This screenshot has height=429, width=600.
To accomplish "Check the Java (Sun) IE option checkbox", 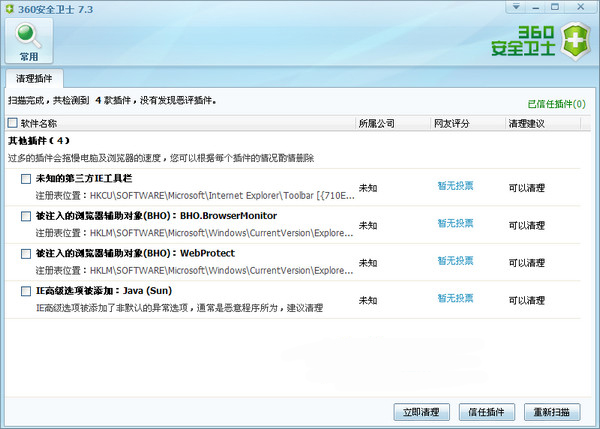I will tap(26, 291).
